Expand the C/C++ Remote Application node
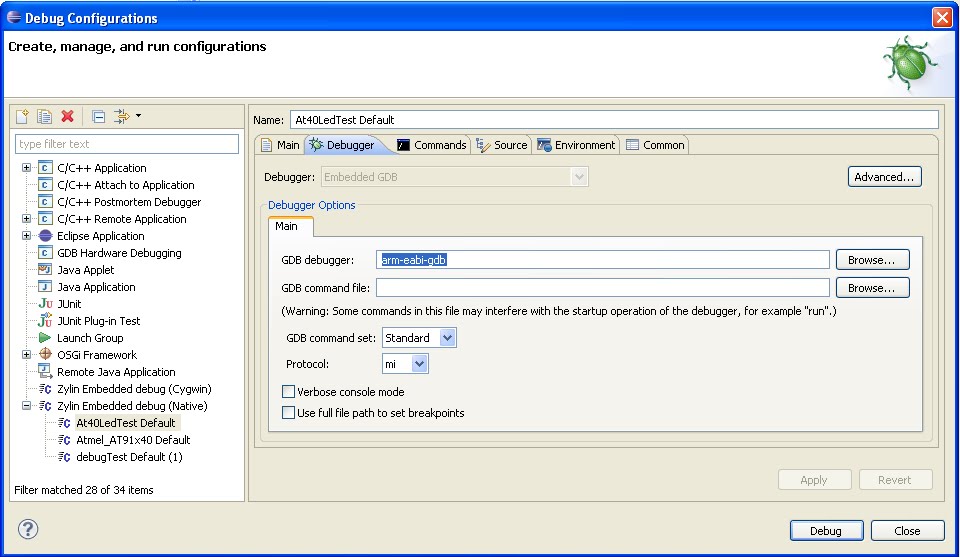 click(x=26, y=219)
